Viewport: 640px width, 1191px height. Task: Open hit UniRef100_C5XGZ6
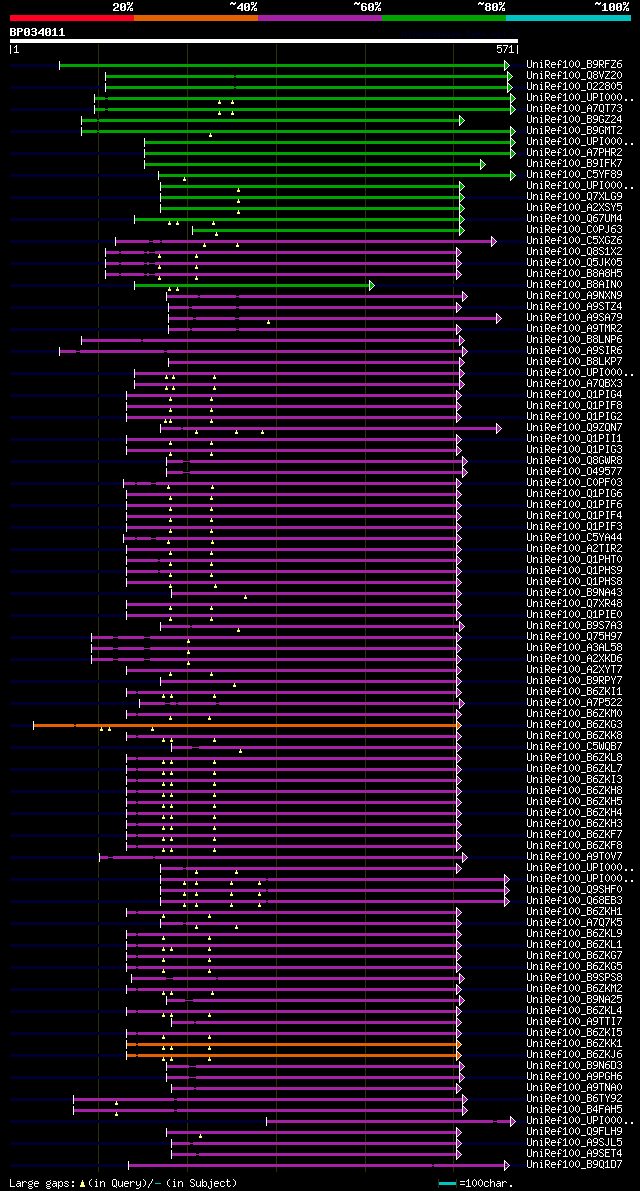574,241
